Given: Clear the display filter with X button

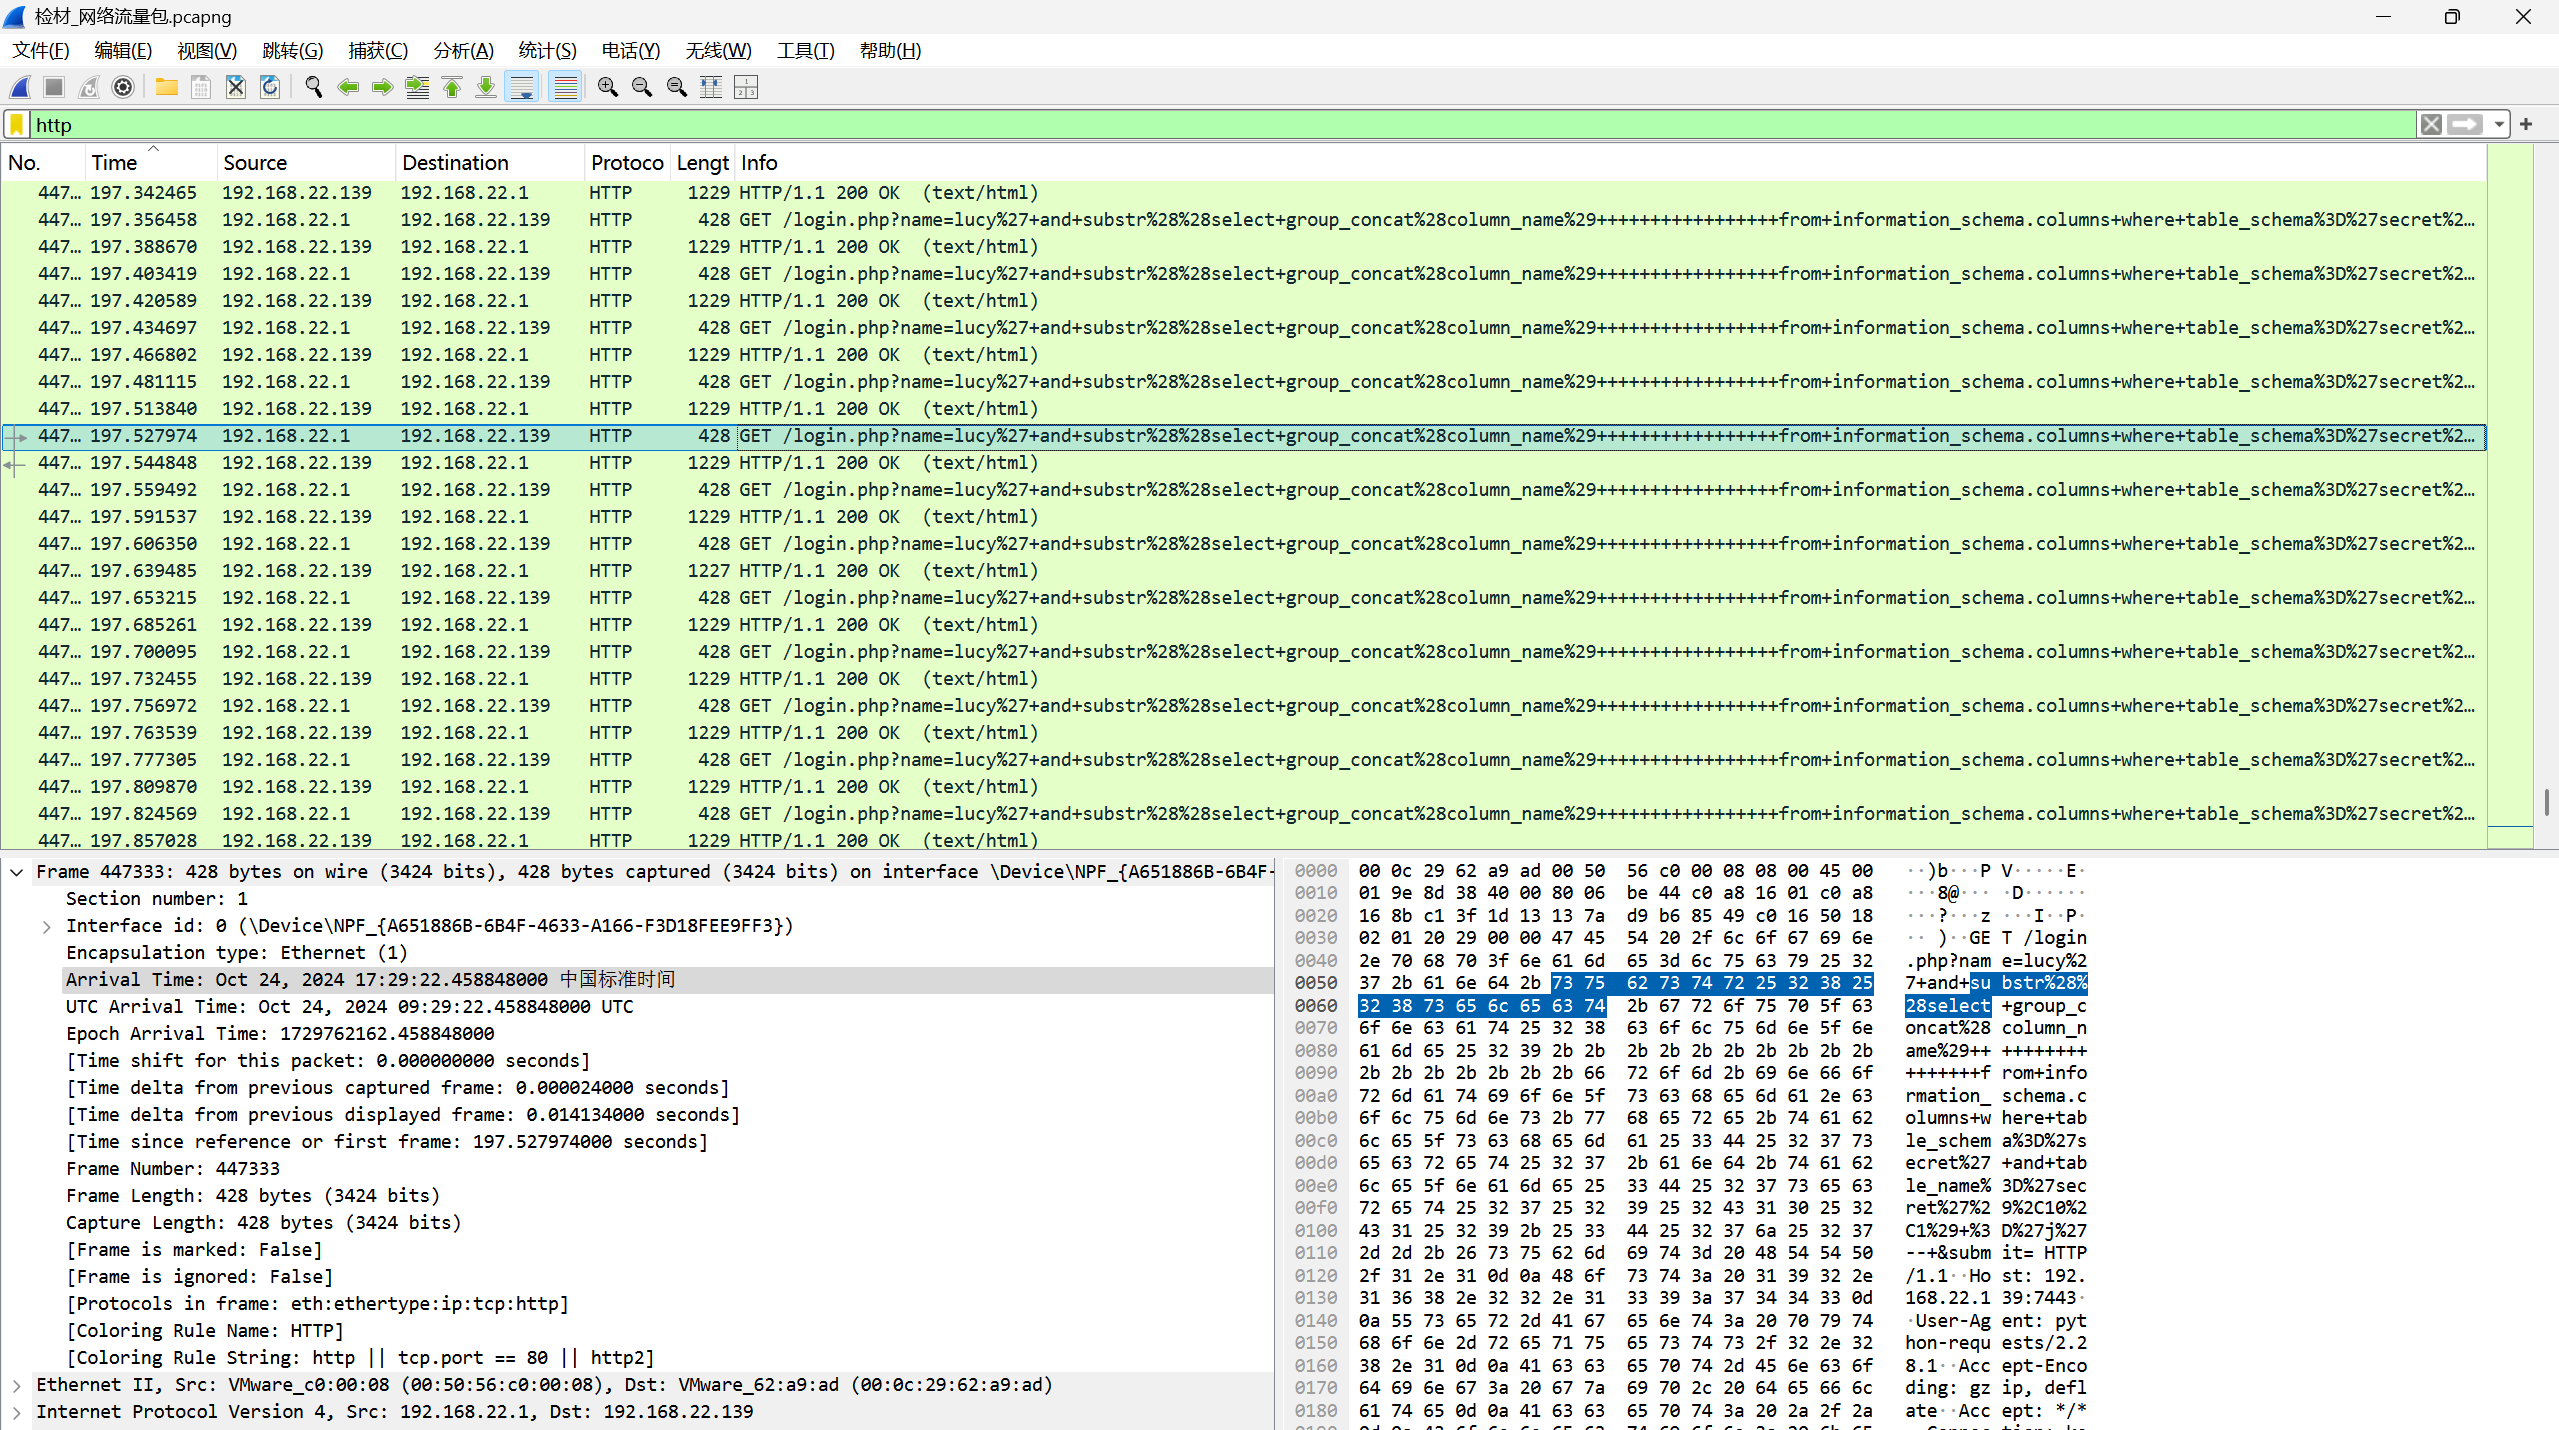Looking at the screenshot, I should click(x=2431, y=125).
